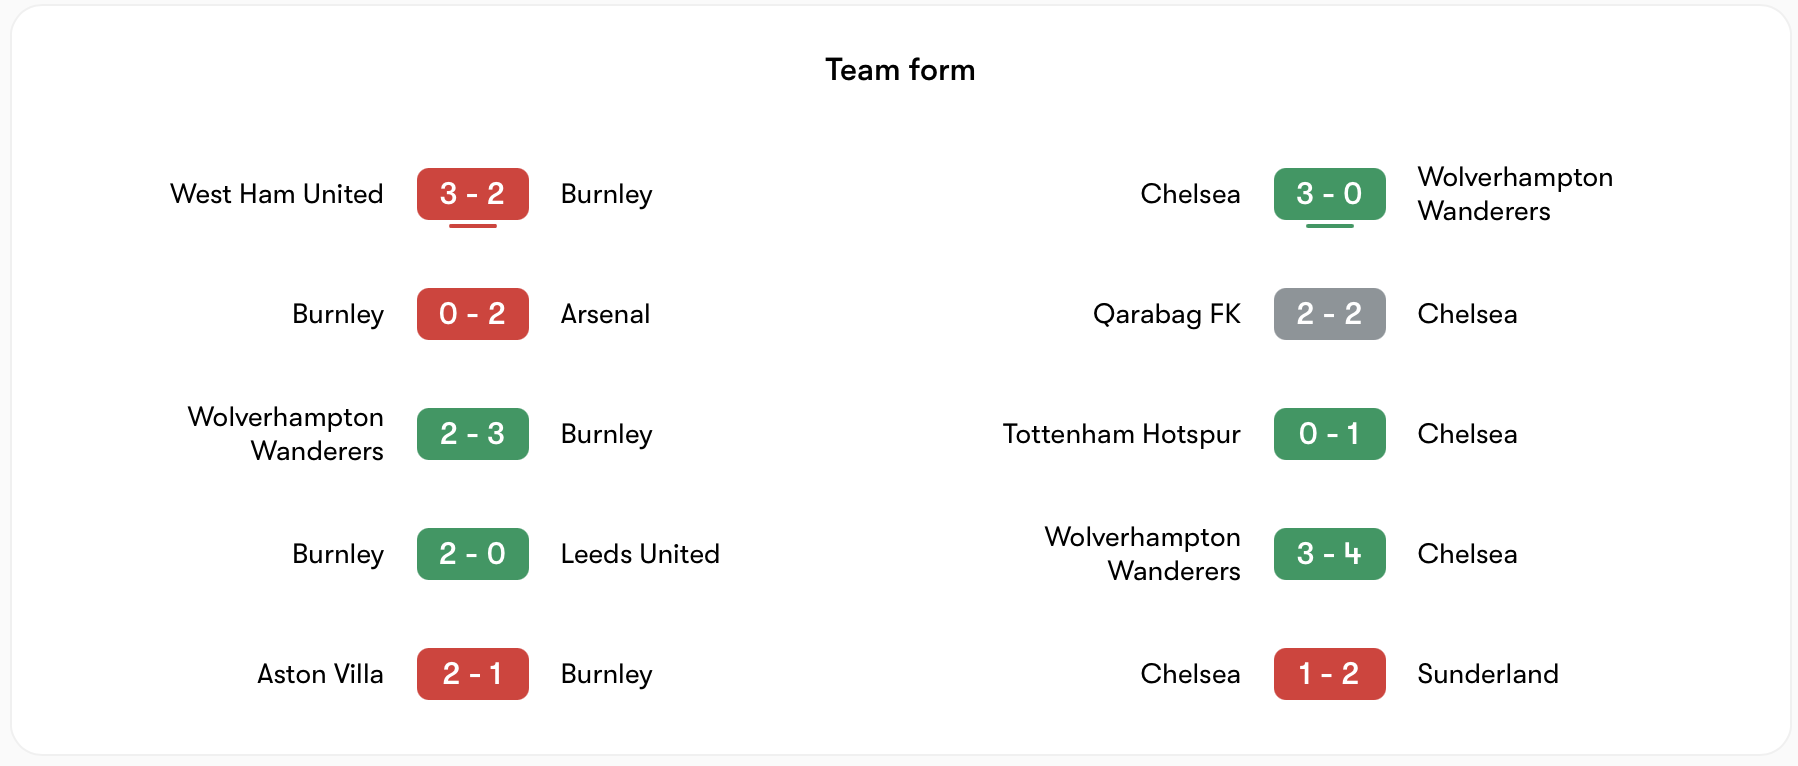The image size is (1798, 766).
Task: Click the red 2-1 Aston Villa score badge
Action: 472,674
